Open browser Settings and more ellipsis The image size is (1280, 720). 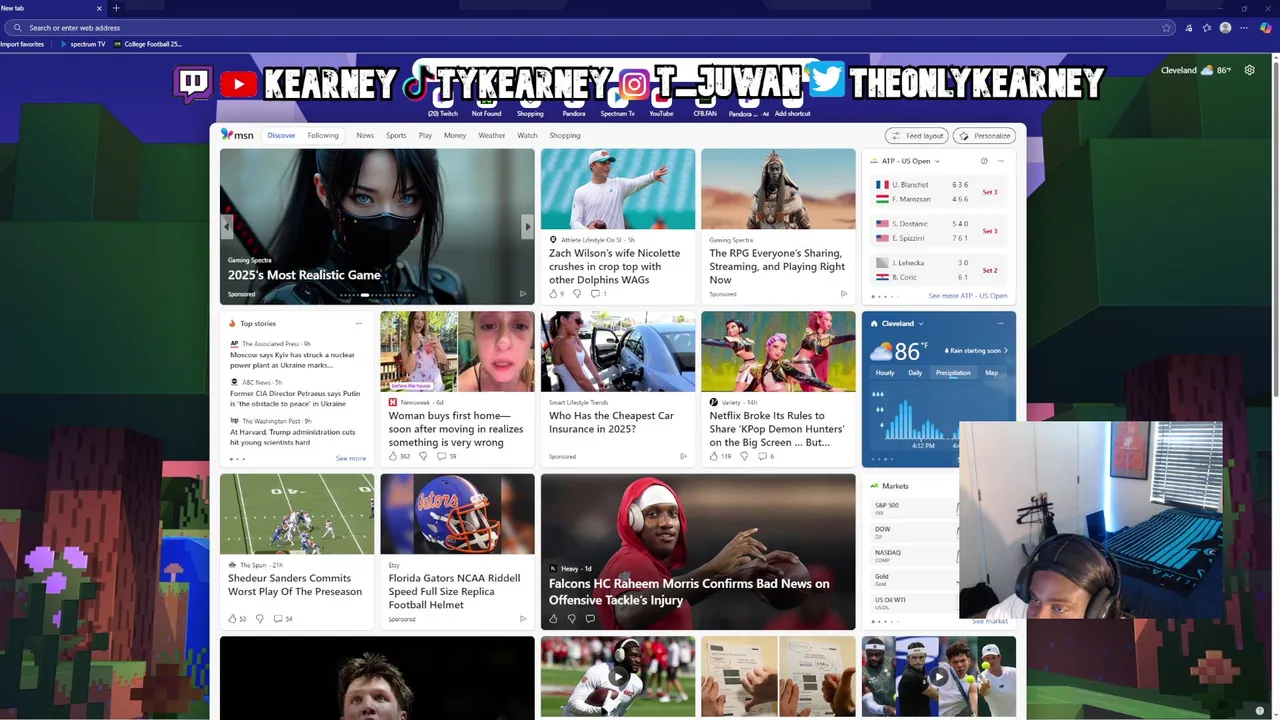(x=1244, y=28)
